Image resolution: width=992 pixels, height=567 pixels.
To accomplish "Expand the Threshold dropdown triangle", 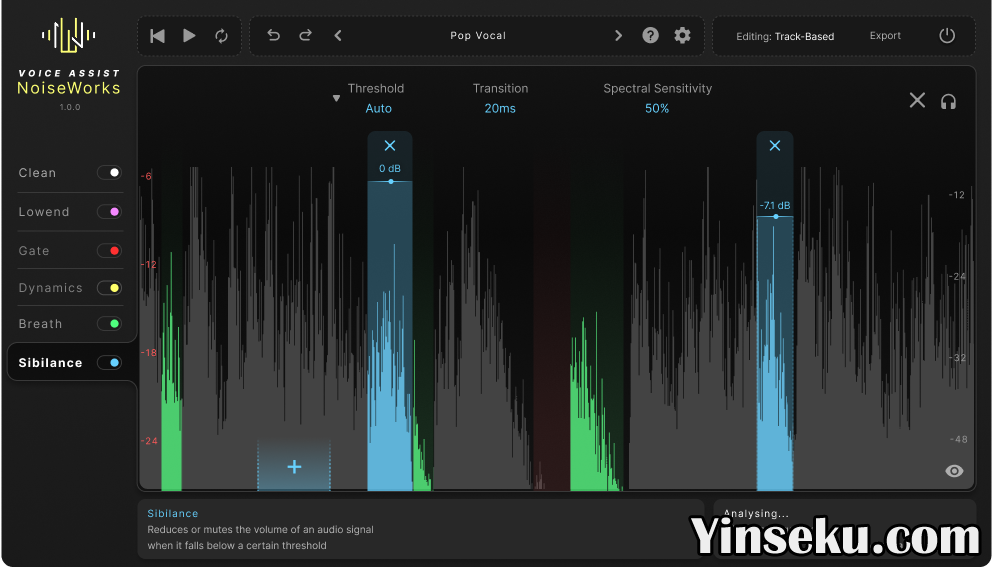I will pyautogui.click(x=336, y=99).
